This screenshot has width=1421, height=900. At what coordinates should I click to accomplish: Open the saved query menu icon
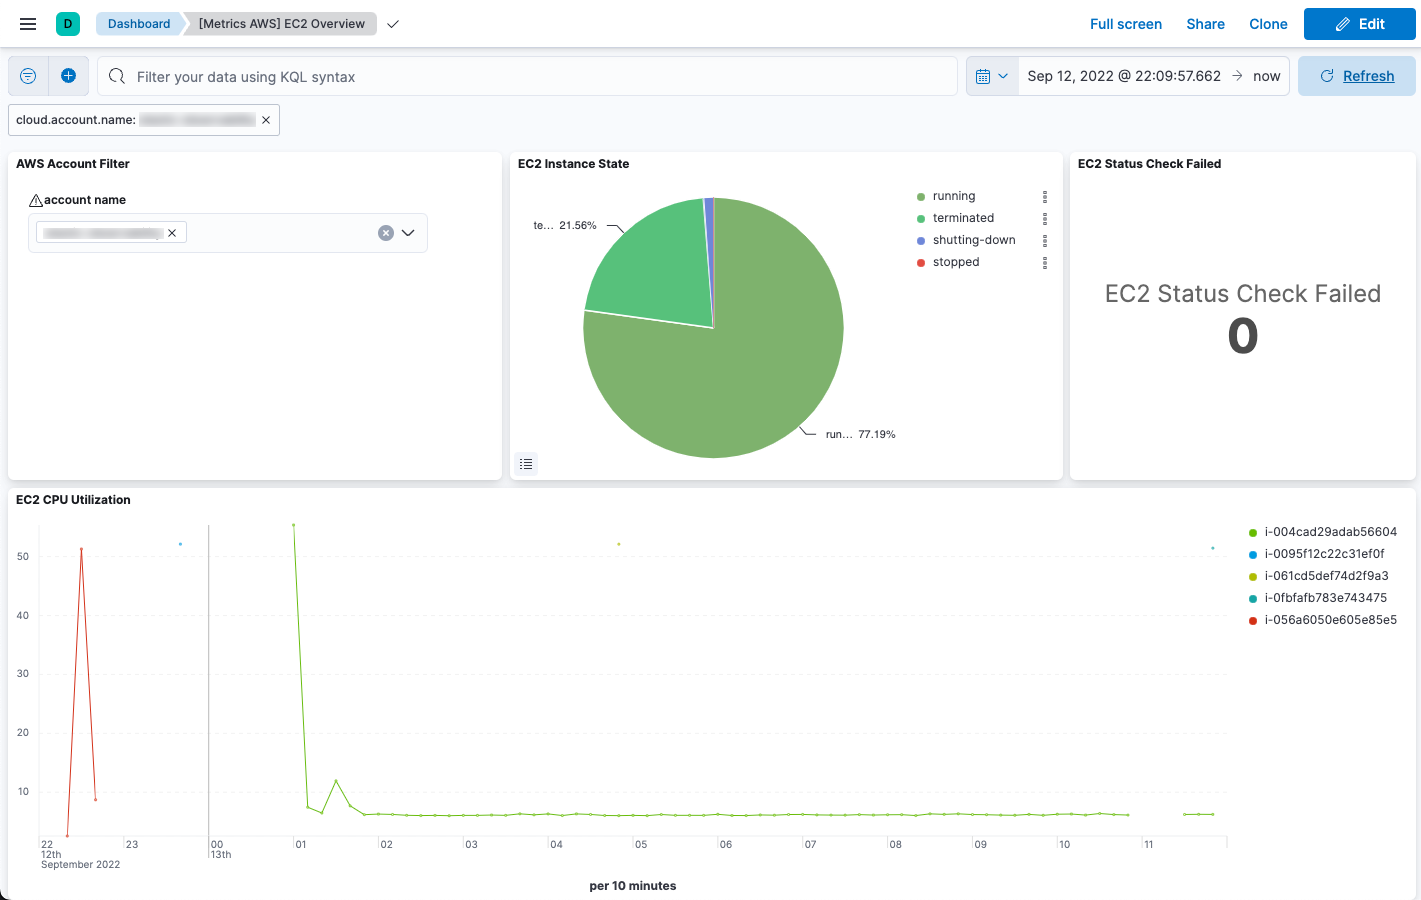click(x=28, y=75)
